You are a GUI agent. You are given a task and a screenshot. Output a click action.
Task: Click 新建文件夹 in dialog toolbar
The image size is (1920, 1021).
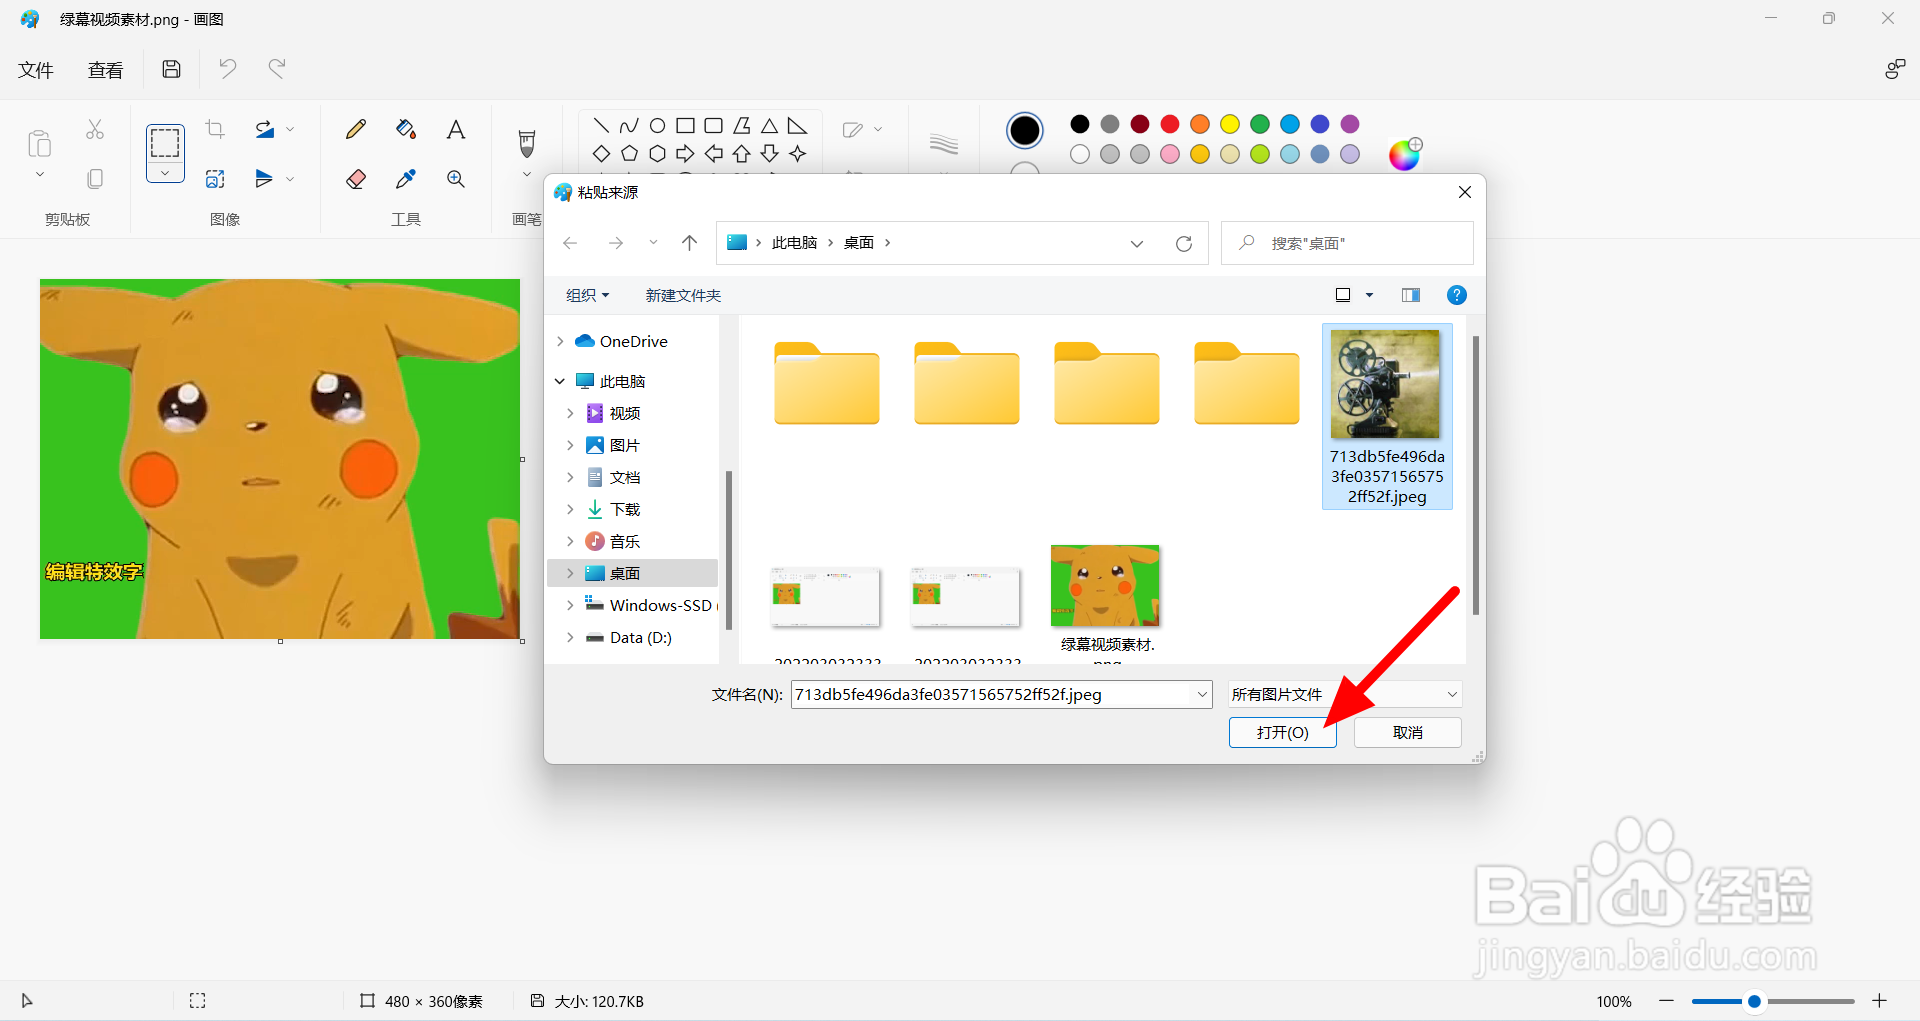[683, 295]
